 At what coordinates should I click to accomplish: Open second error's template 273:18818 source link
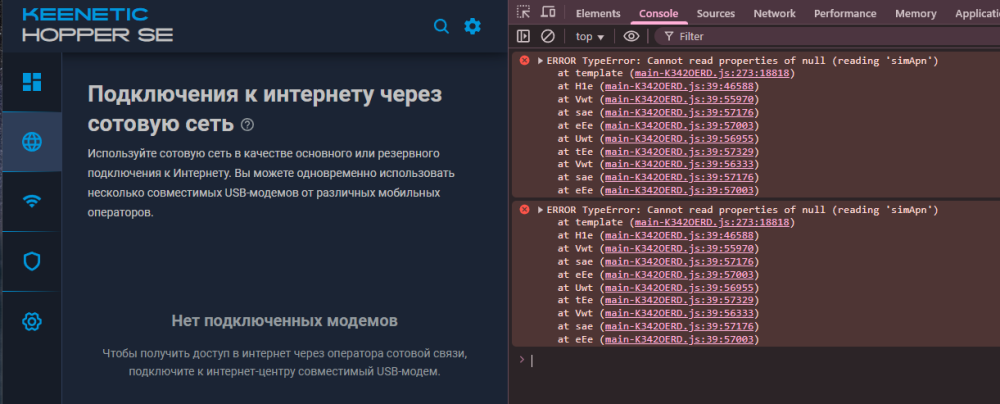712,223
